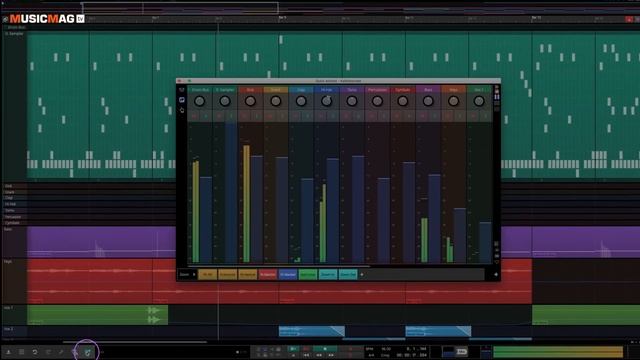Select the Bass track header in the arrangement
This screenshot has height=360, width=640.
14,242
